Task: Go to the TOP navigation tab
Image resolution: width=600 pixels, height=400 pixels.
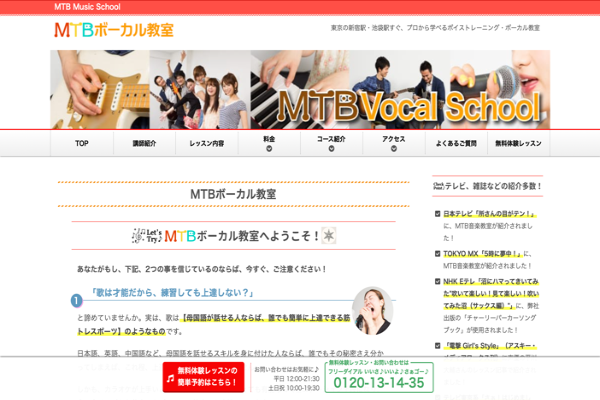Action: click(82, 144)
